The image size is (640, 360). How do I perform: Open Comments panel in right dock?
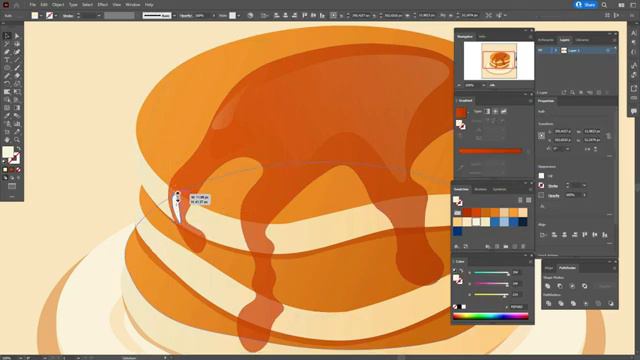coord(633,111)
